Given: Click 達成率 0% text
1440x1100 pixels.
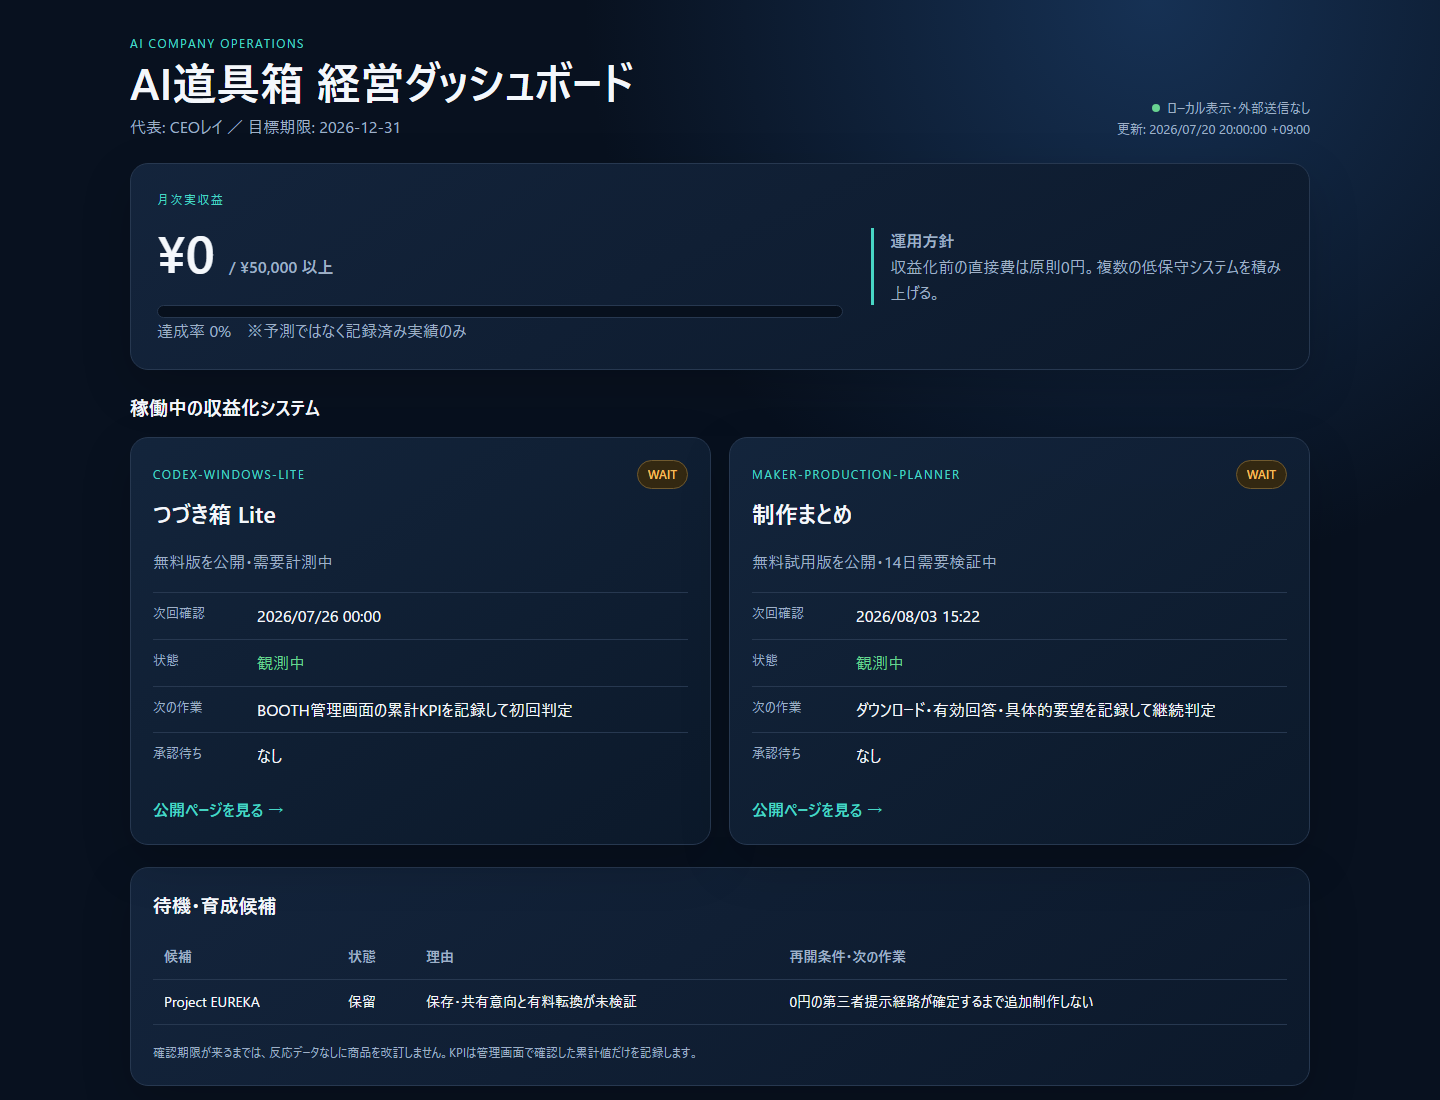Looking at the screenshot, I should tap(194, 331).
